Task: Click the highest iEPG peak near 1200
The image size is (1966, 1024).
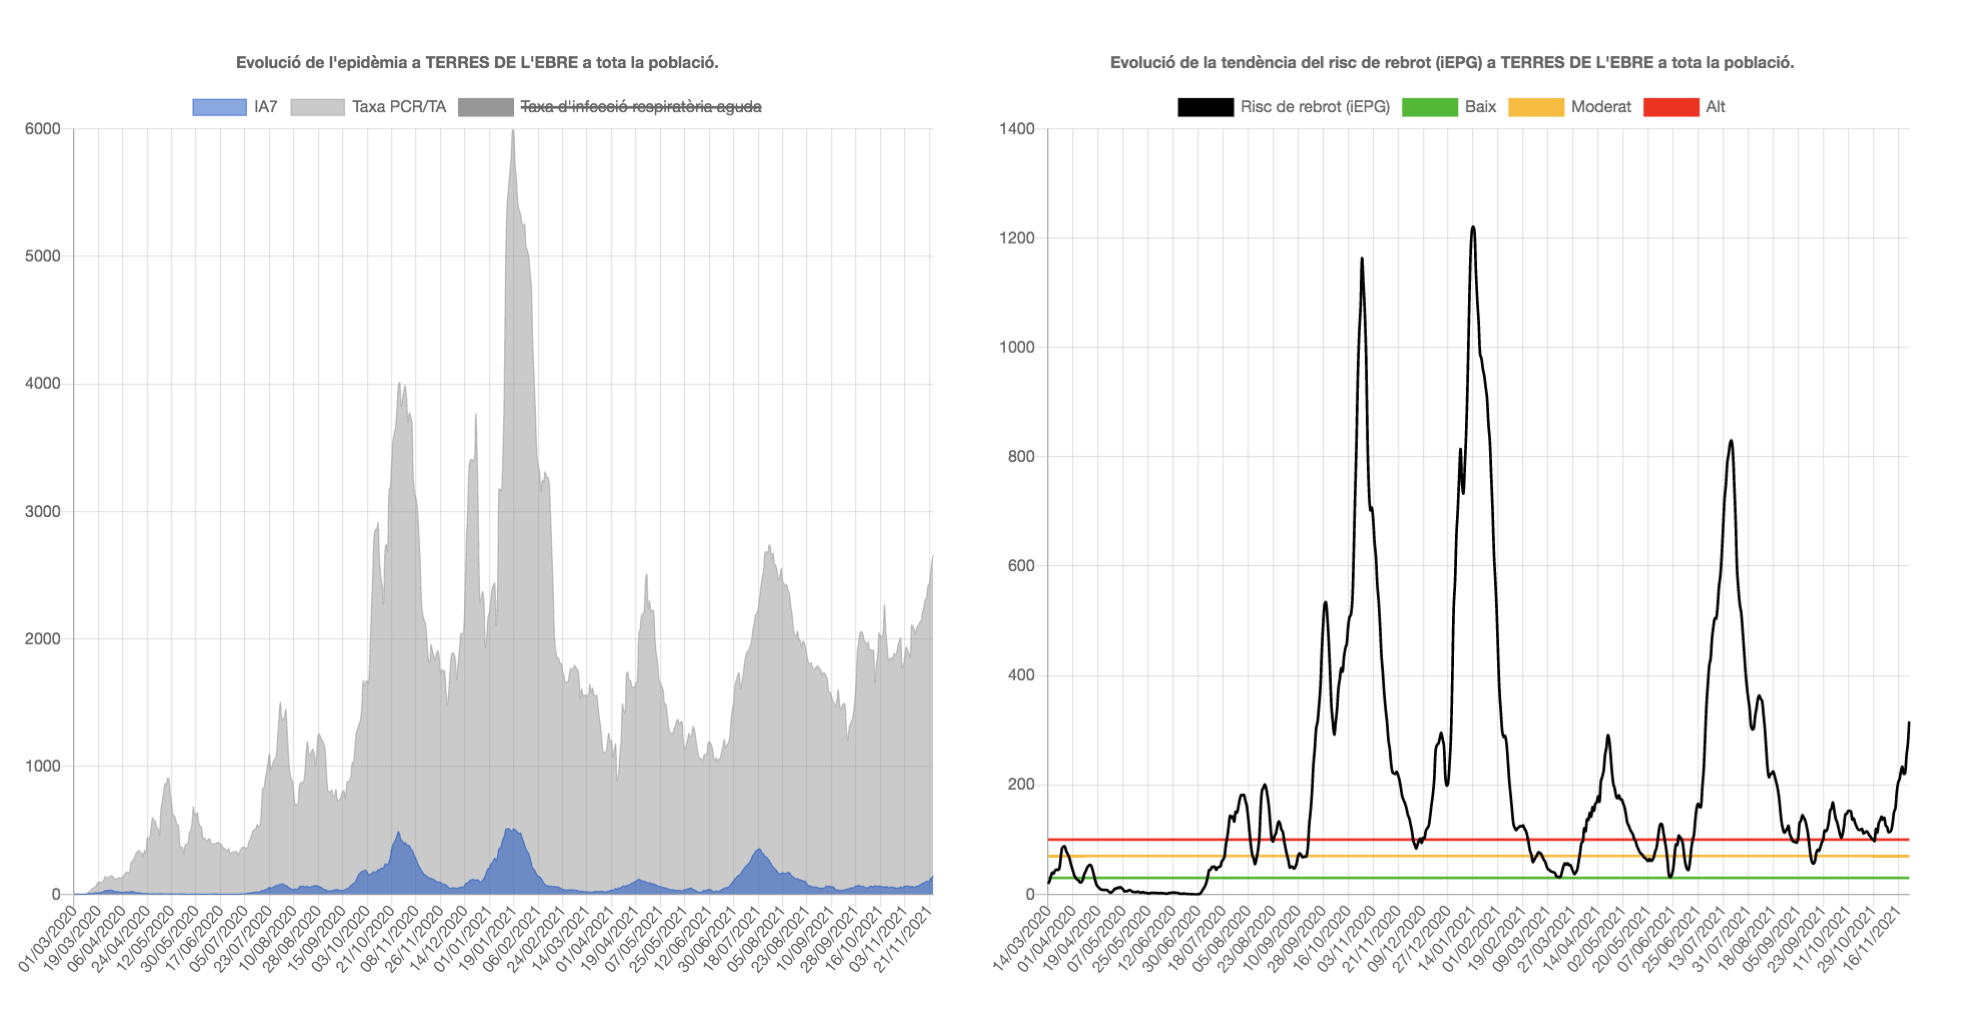Action: pyautogui.click(x=1473, y=229)
